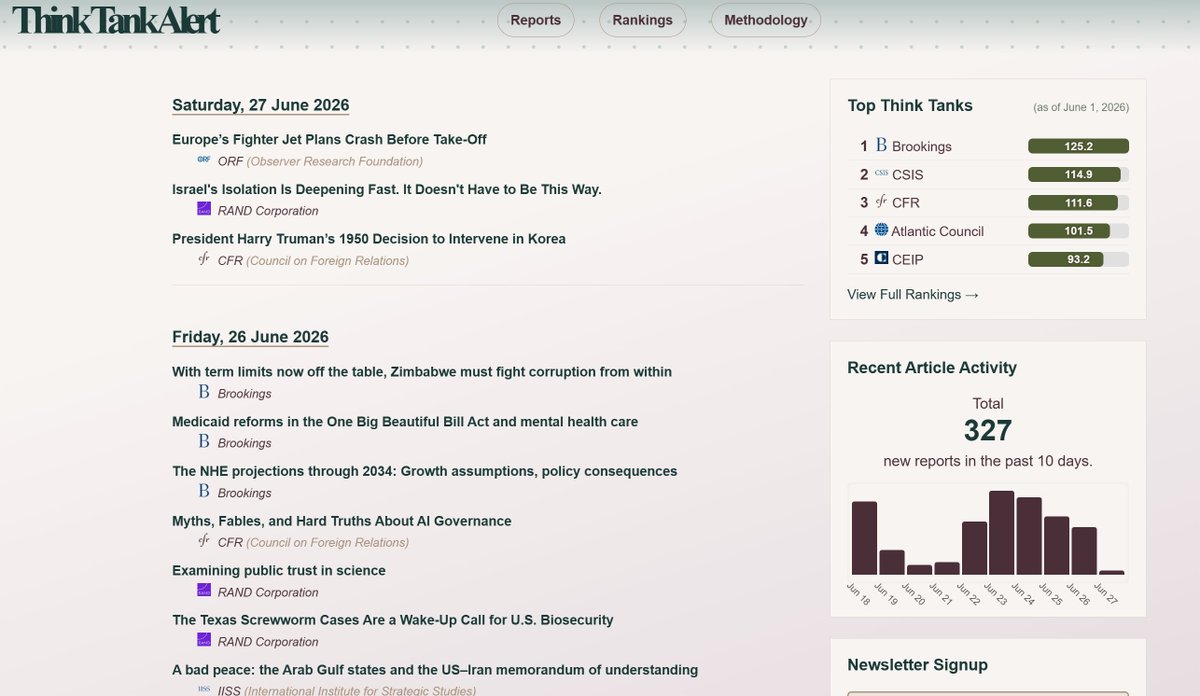1200x696 pixels.
Task: Click the CEIP 93.2 score bar
Action: (x=1079, y=259)
